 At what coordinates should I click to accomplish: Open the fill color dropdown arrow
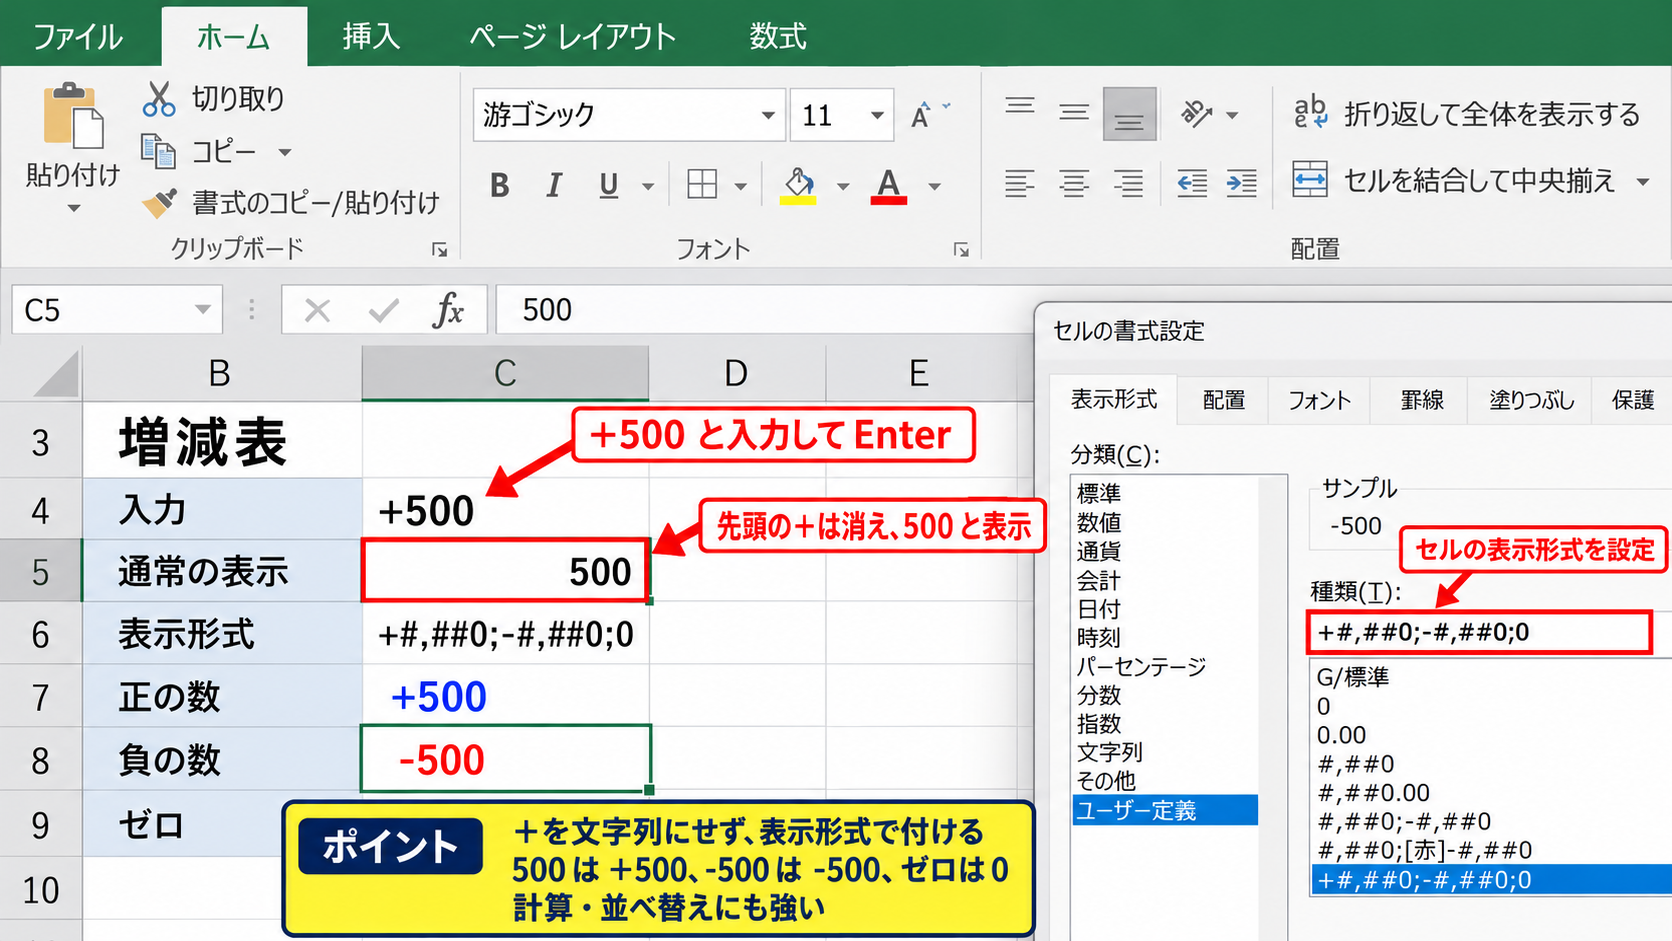(843, 186)
